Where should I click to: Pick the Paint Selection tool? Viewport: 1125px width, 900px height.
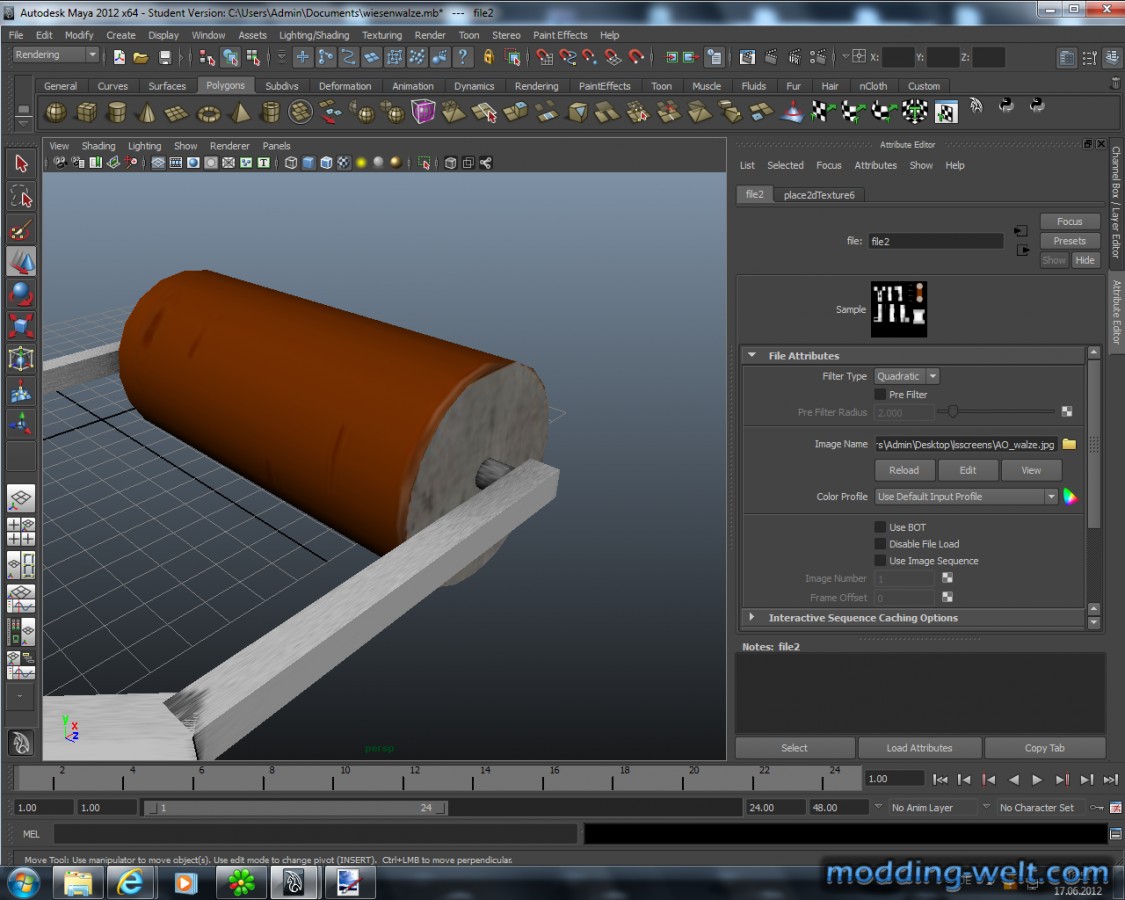click(x=21, y=229)
